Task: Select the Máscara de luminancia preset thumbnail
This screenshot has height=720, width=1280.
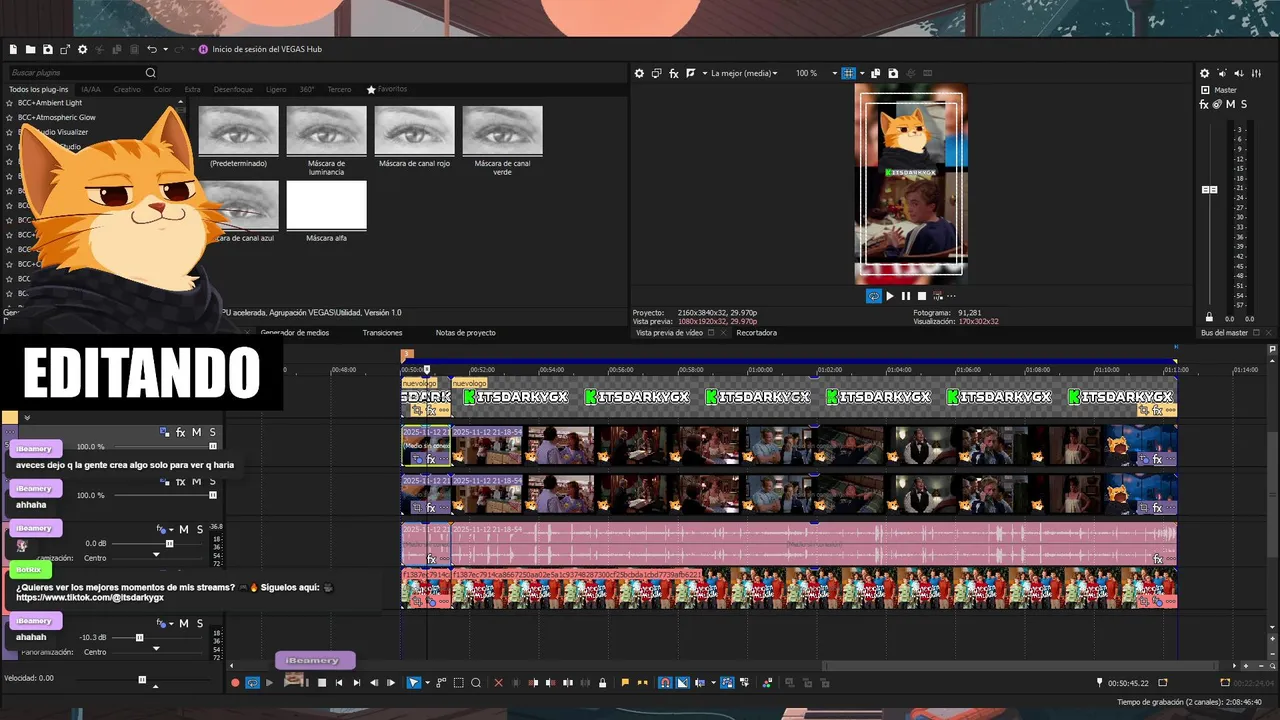Action: (326, 131)
